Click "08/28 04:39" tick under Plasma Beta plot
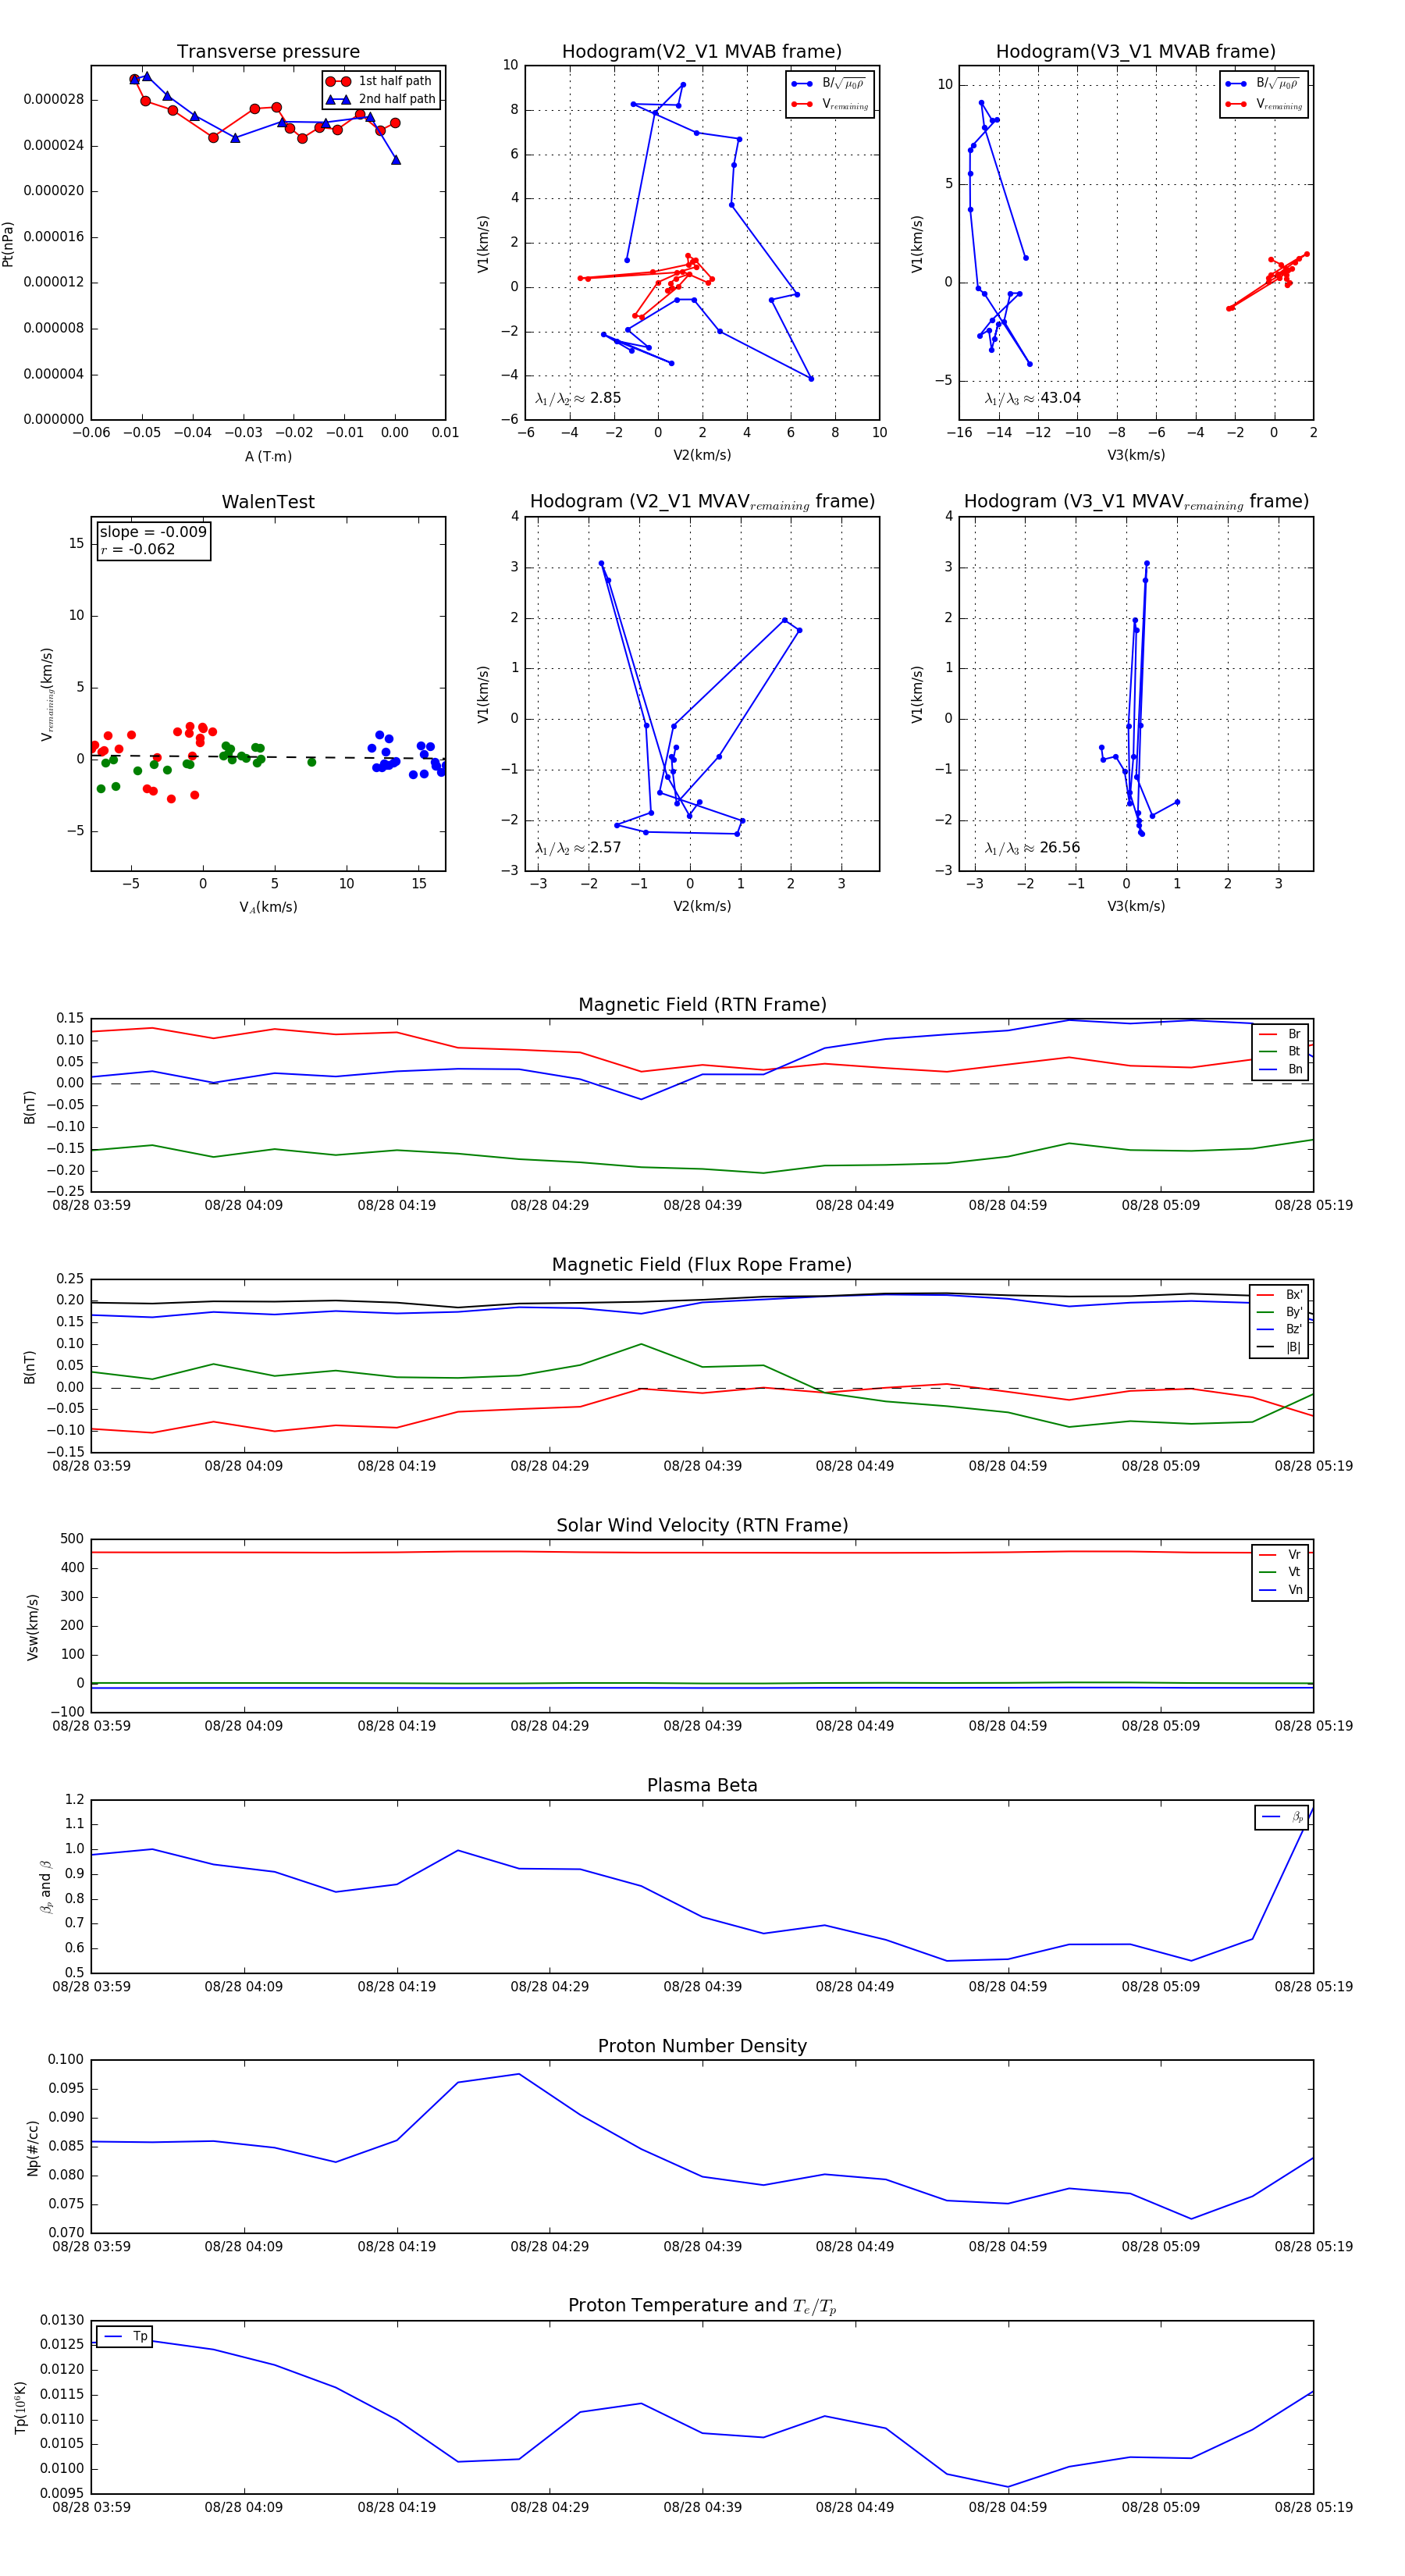 tap(702, 1986)
